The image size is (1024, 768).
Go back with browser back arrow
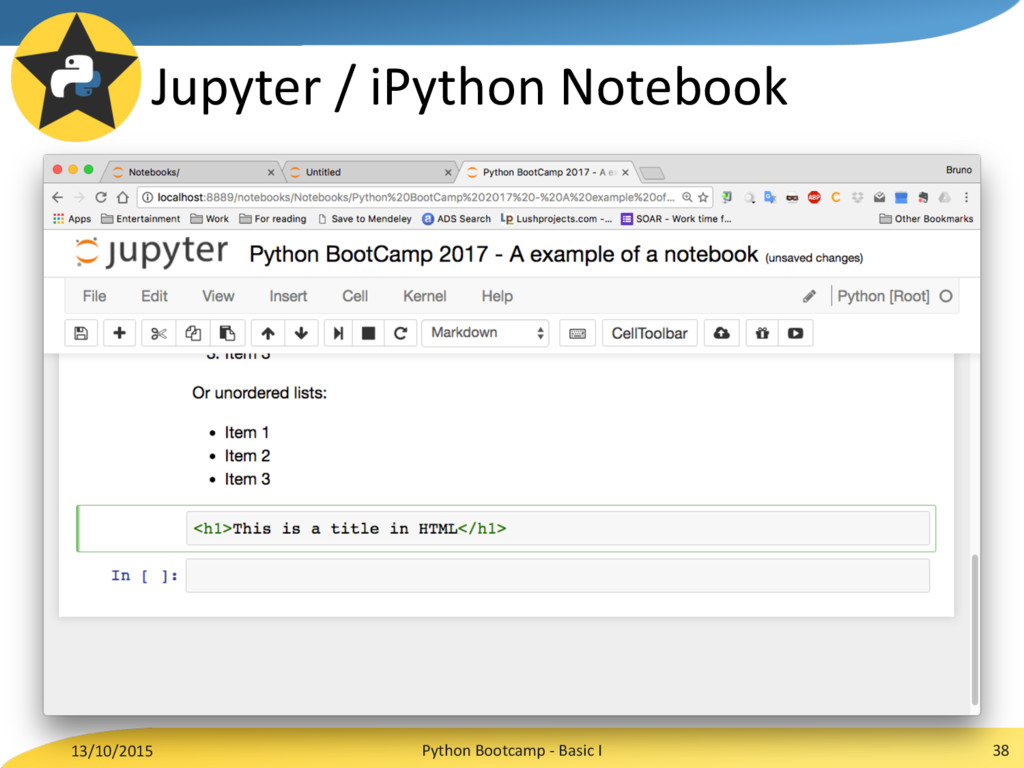(57, 197)
